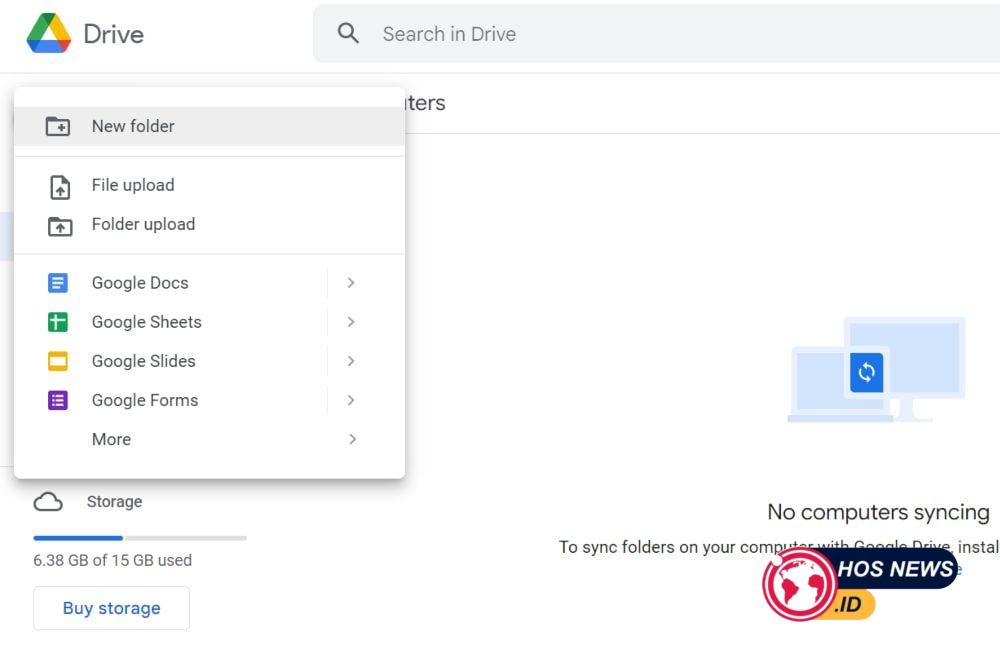Open the More submenu arrow
This screenshot has height=667, width=1000.
(352, 439)
